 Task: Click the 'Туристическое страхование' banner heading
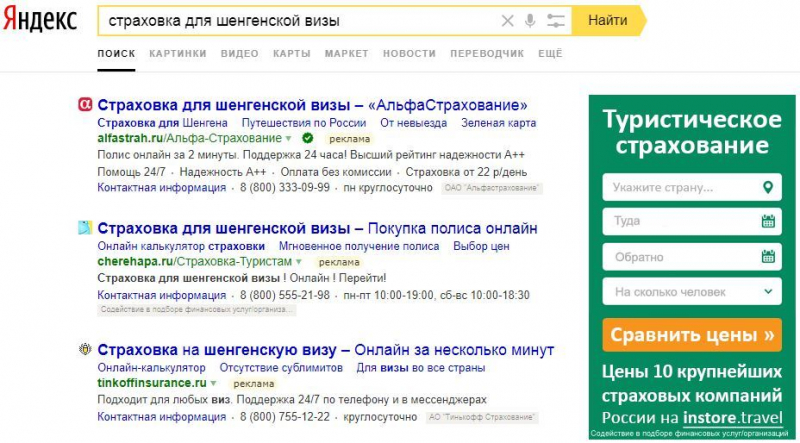pyautogui.click(x=692, y=132)
